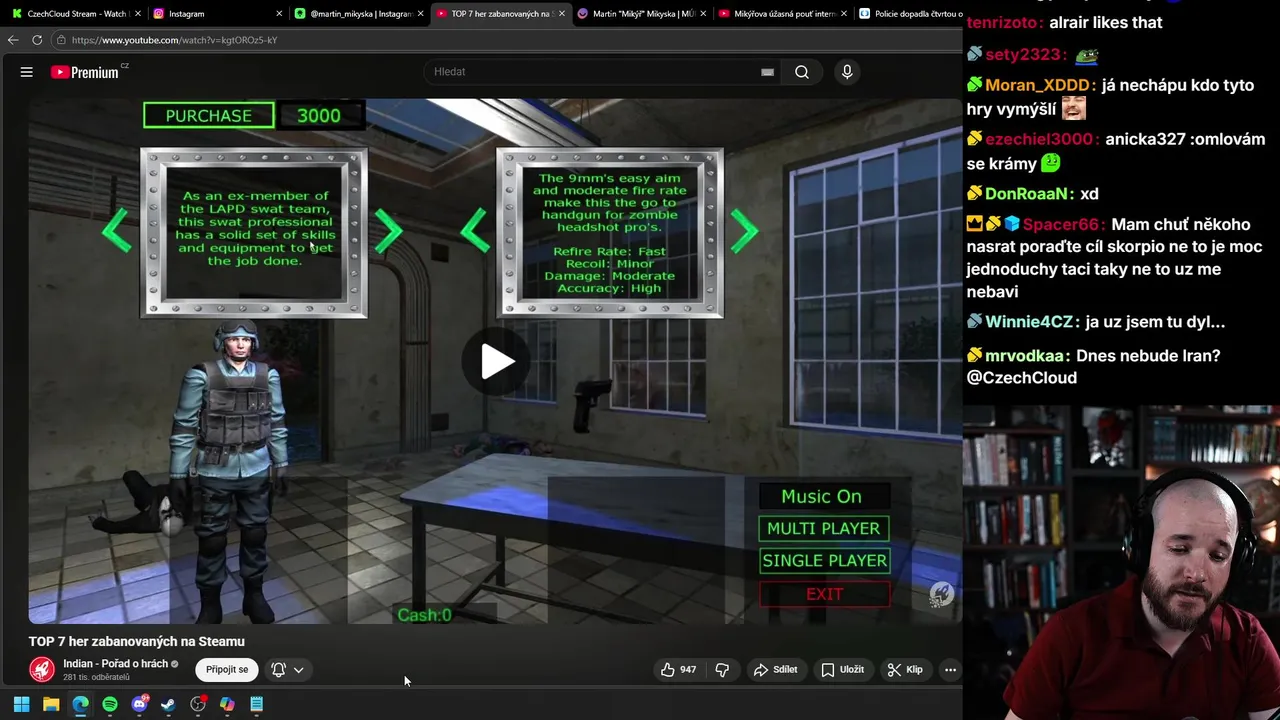
Task: Switch to Policie dopadla čtvrtou tab
Action: coord(910,14)
